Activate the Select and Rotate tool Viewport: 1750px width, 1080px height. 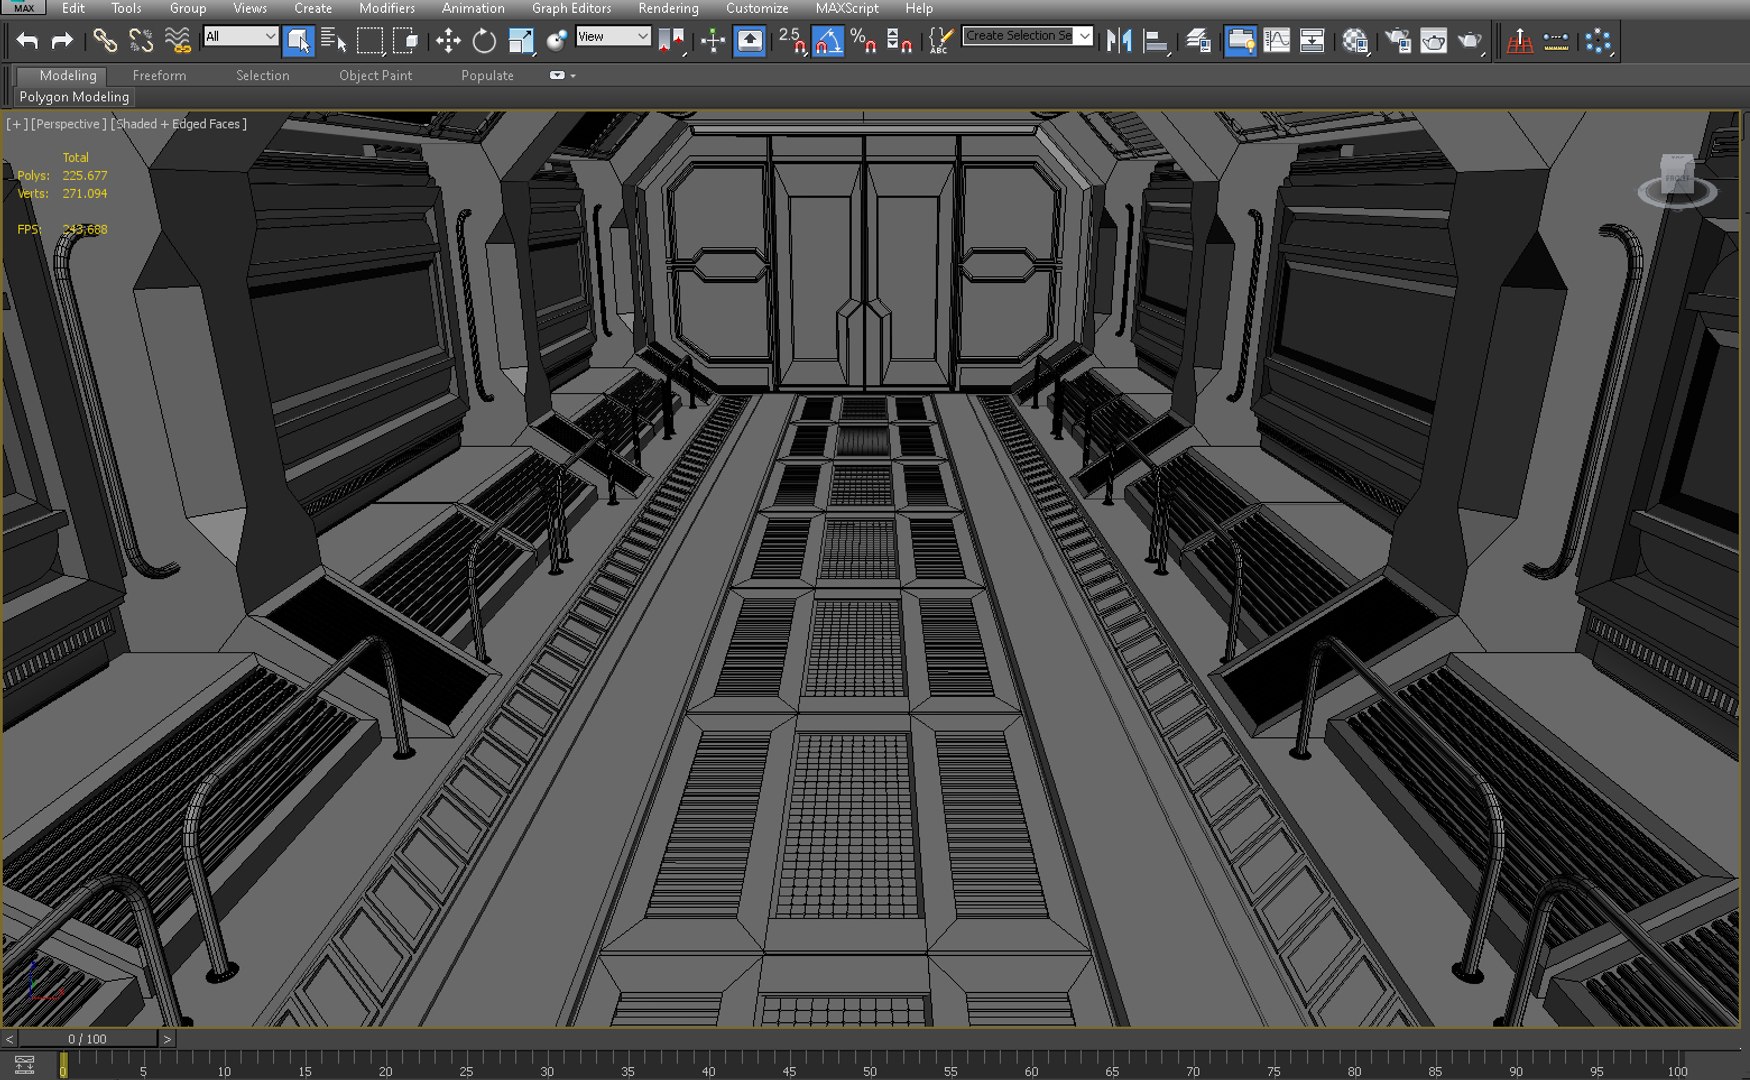(x=484, y=41)
